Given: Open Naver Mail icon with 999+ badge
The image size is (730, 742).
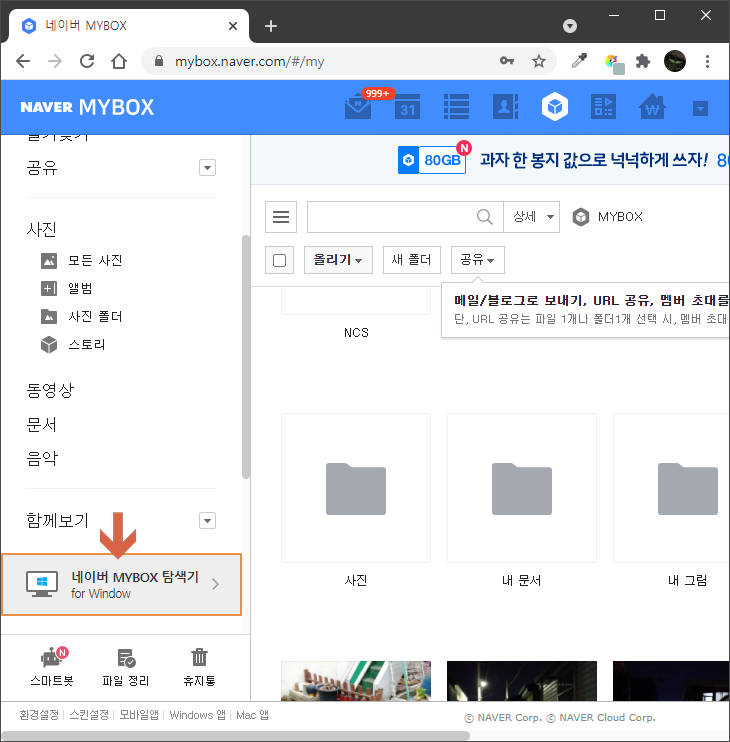Looking at the screenshot, I should tap(359, 107).
